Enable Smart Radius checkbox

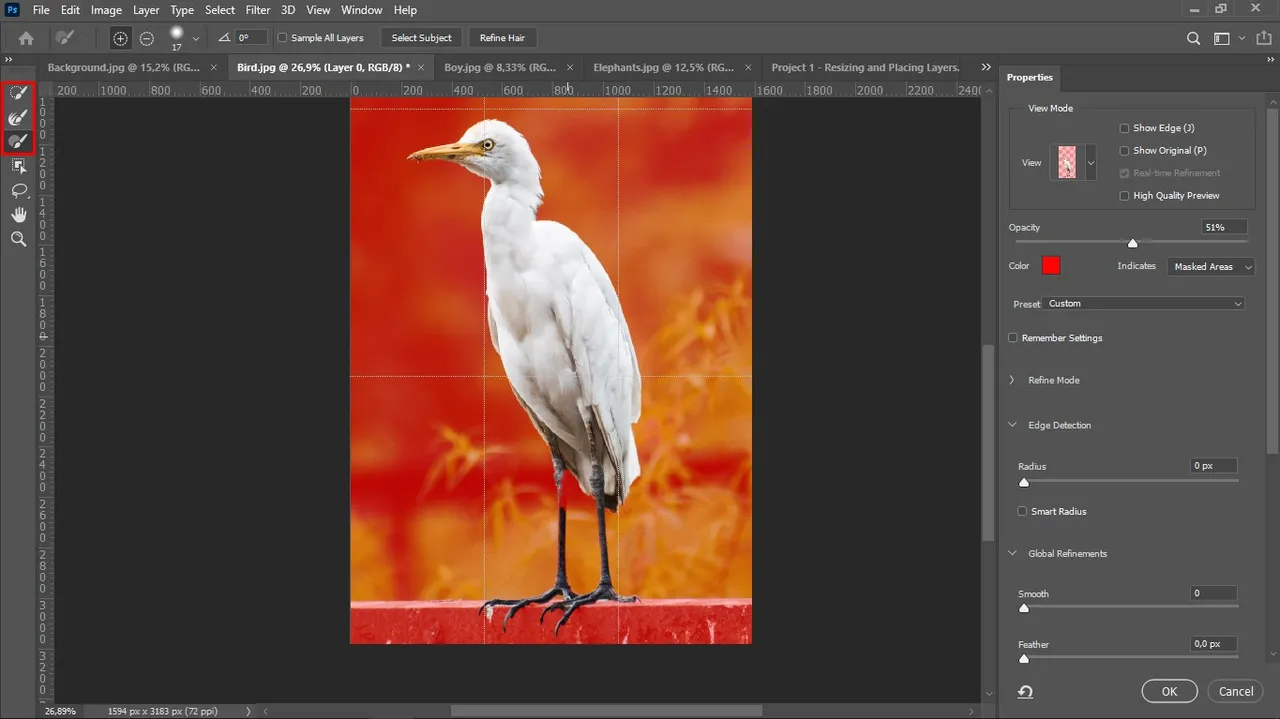[1022, 511]
